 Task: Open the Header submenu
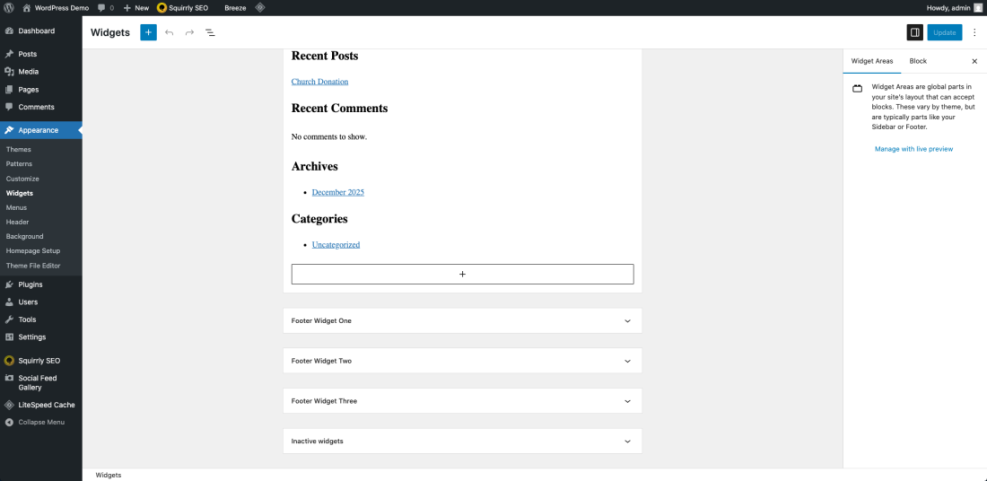18,222
